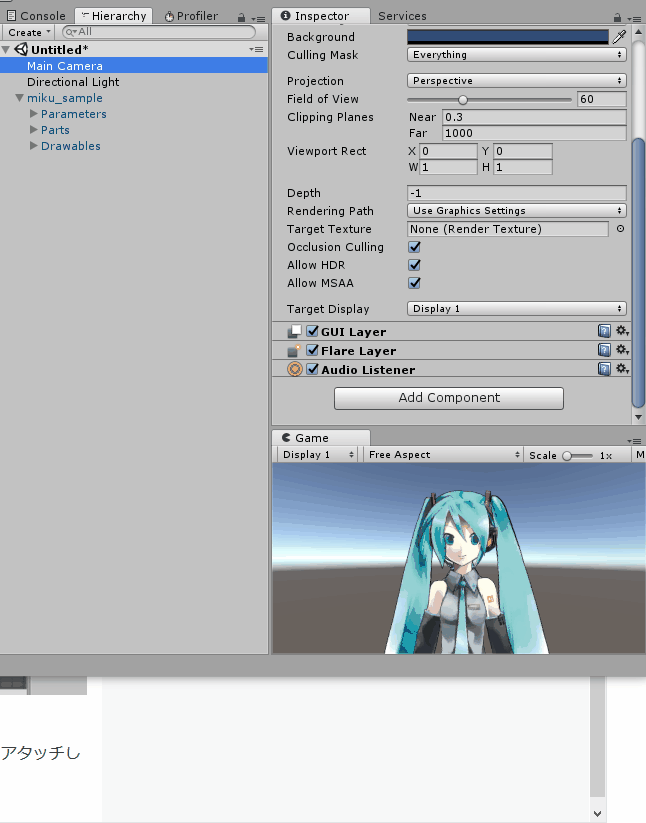Pick background color with eyedropper icon

619,36
